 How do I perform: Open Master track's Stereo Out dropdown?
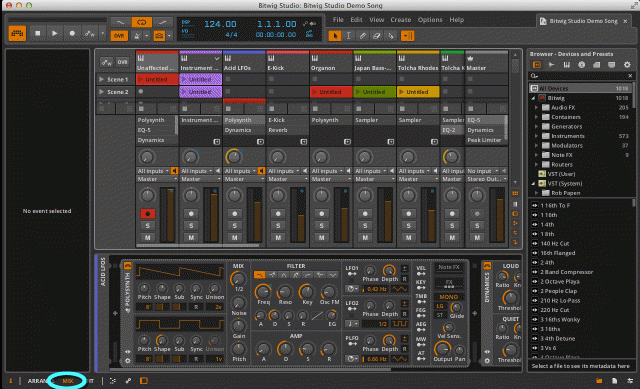pyautogui.click(x=487, y=179)
